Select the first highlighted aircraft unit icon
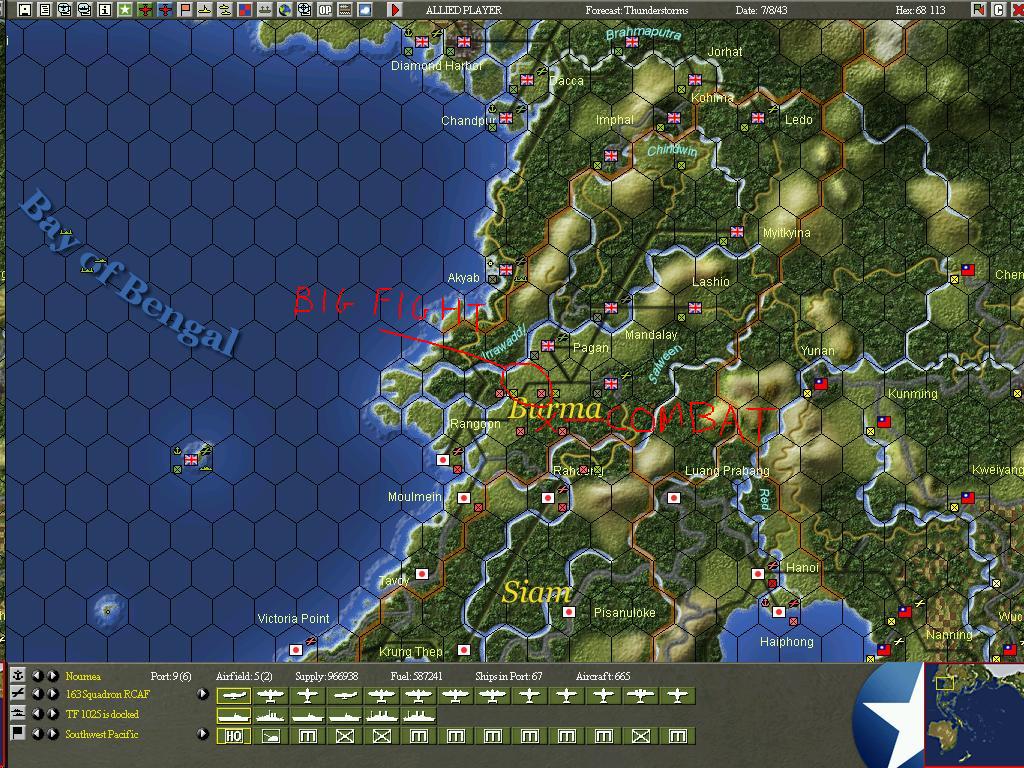This screenshot has height=768, width=1024. point(234,696)
